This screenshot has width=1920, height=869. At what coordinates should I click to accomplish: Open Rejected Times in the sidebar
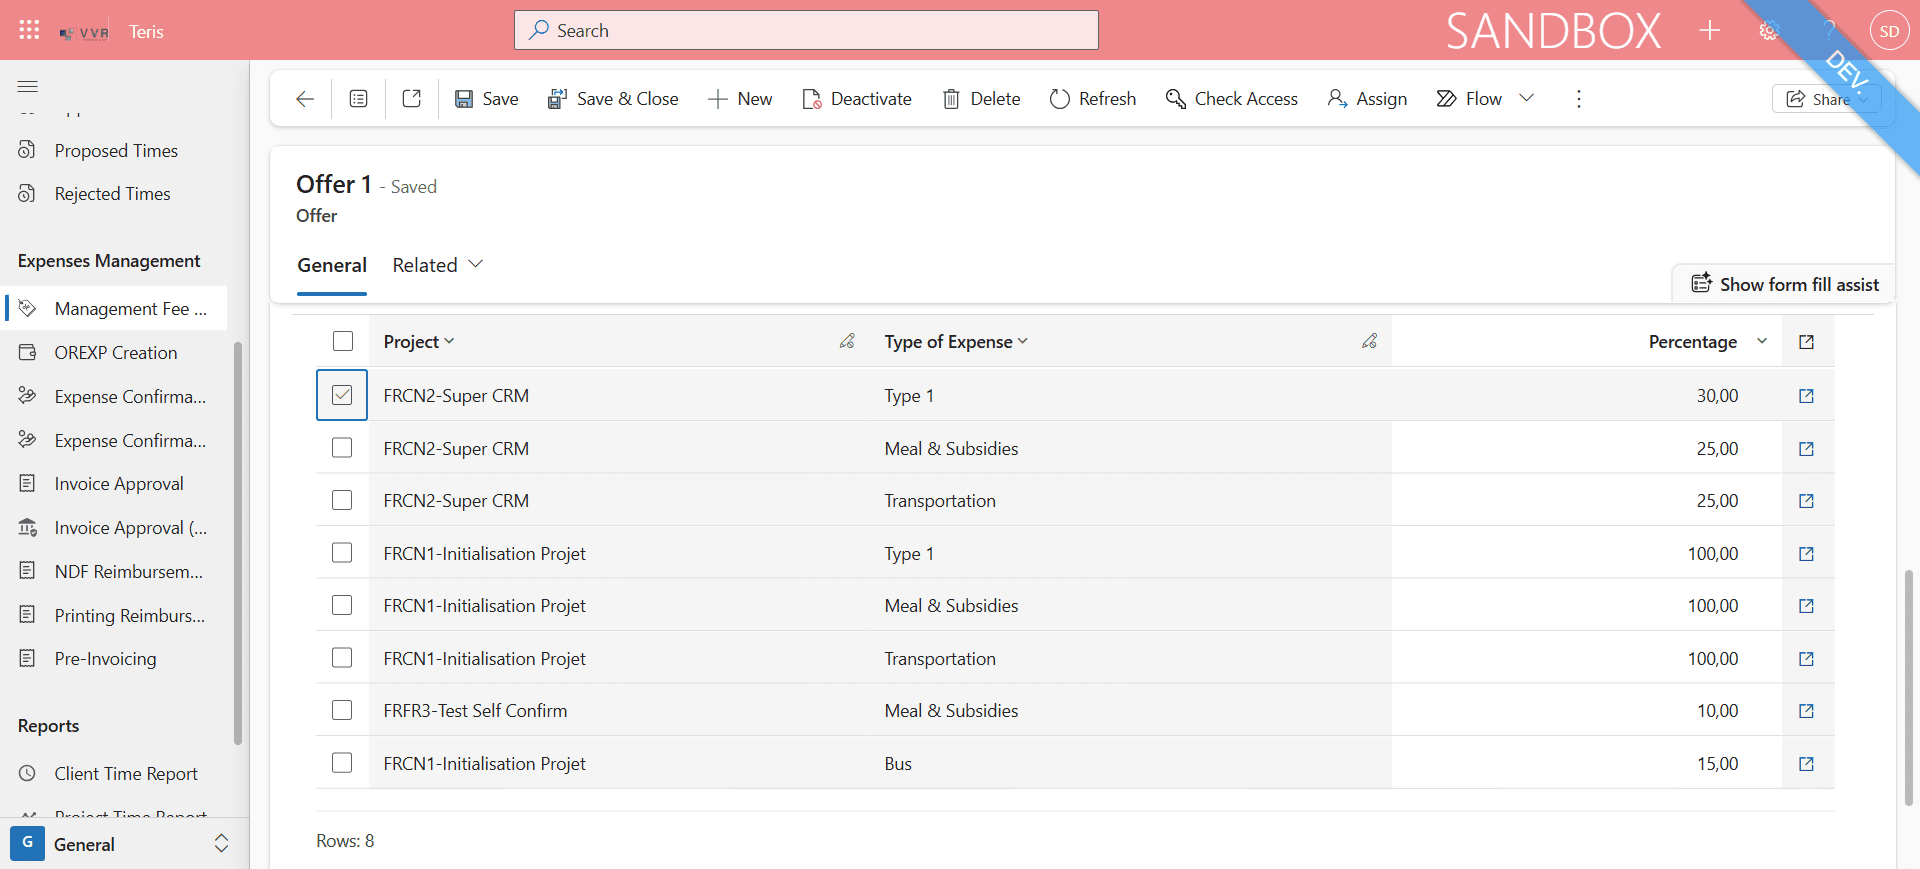[x=112, y=194]
